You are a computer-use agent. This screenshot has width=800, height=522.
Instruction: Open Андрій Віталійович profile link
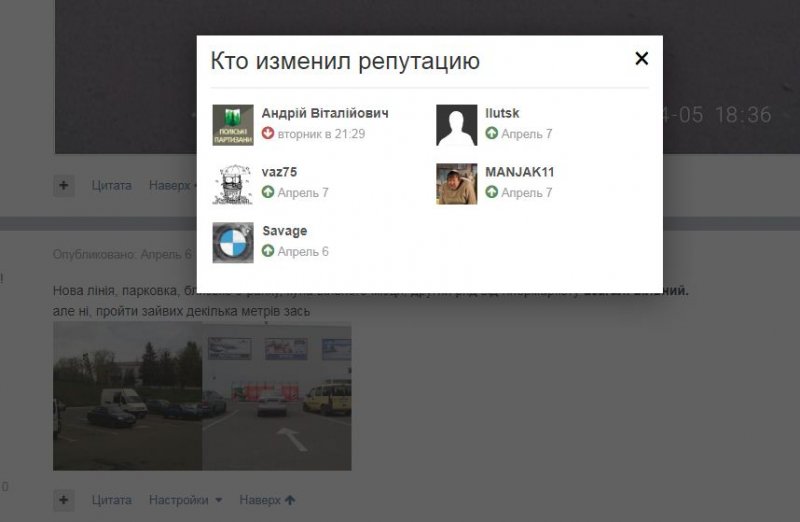pyautogui.click(x=325, y=114)
